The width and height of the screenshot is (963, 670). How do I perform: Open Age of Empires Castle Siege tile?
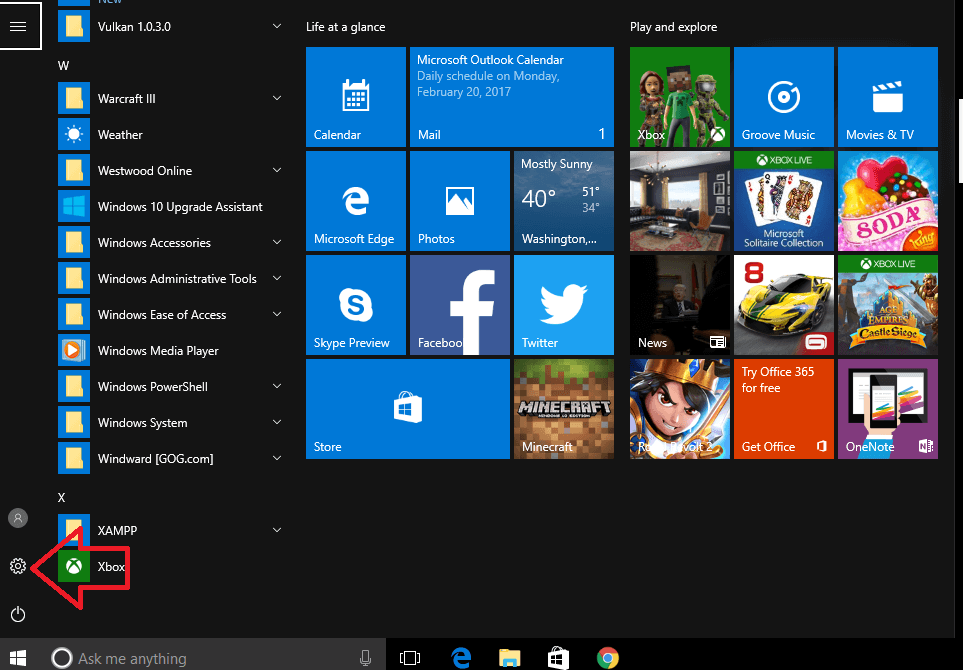[x=888, y=305]
